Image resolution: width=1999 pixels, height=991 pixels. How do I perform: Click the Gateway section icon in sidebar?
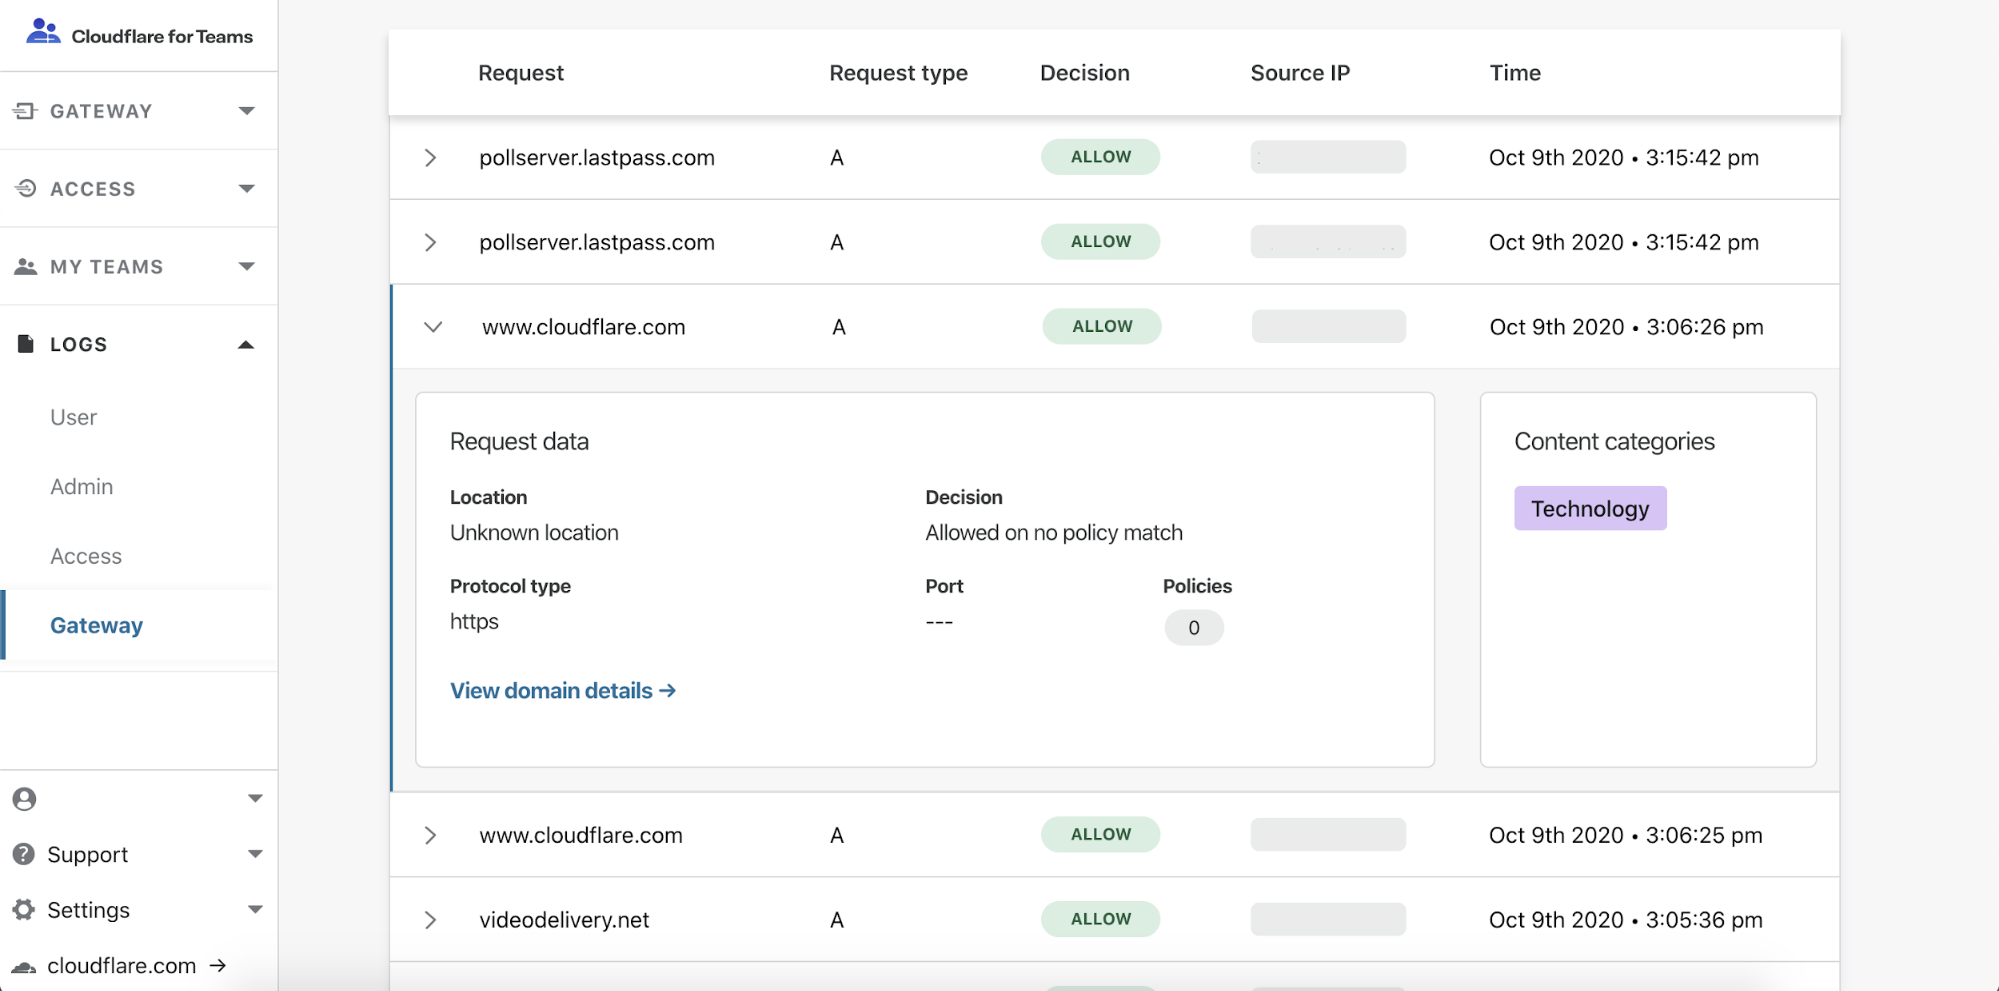click(x=25, y=111)
